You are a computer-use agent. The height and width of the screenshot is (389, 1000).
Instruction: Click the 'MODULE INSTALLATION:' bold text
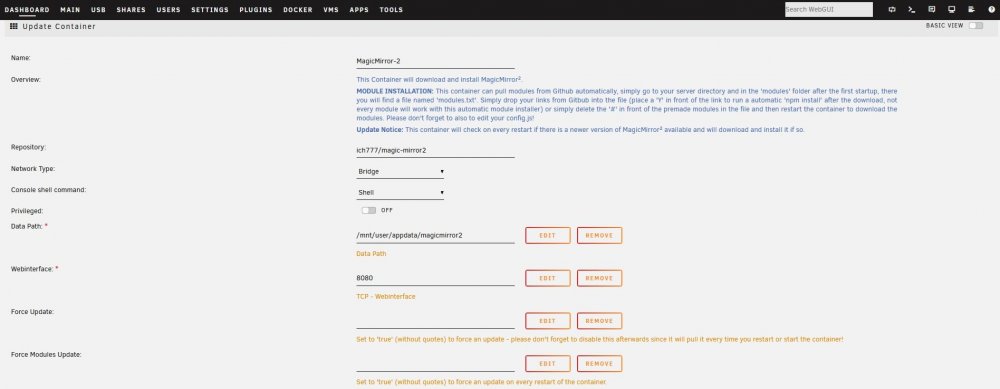395,92
